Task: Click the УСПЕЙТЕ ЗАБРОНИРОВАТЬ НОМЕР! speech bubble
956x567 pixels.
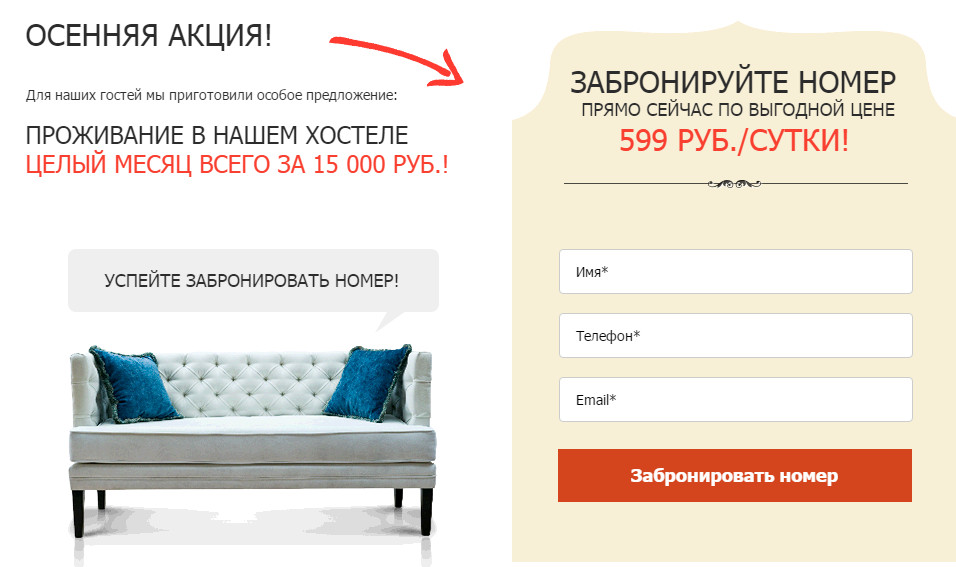Action: click(x=253, y=280)
